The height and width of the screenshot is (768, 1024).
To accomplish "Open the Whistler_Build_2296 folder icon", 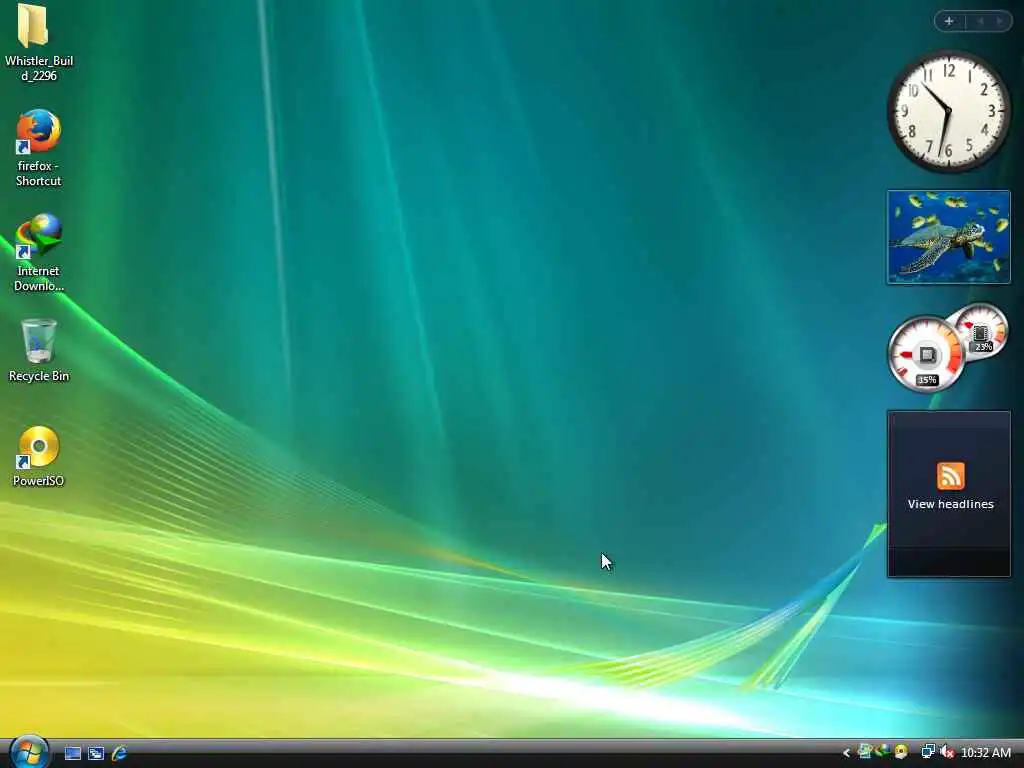I will pos(39,43).
